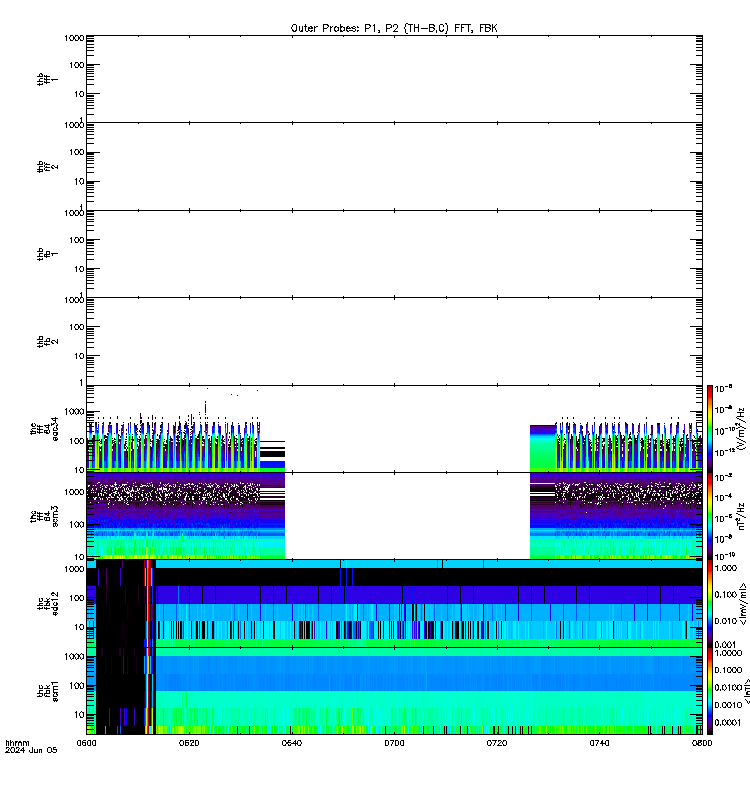Click the "10" tick label on thb fb 2 axis
The height and width of the screenshot is (800, 750).
click(79, 356)
